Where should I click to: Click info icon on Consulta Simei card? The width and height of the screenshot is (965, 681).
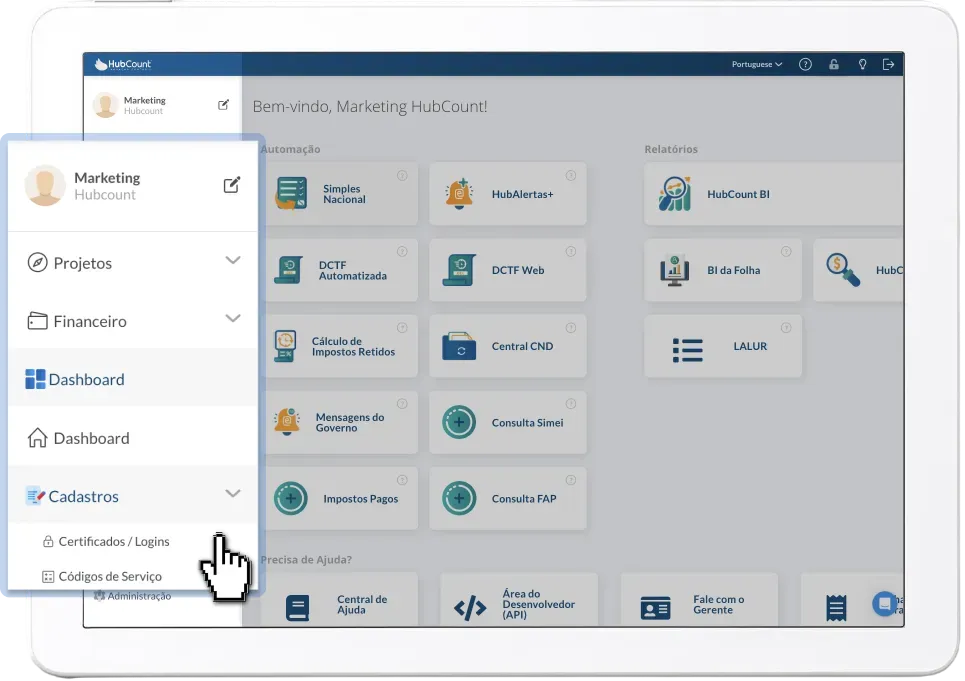tap(571, 404)
